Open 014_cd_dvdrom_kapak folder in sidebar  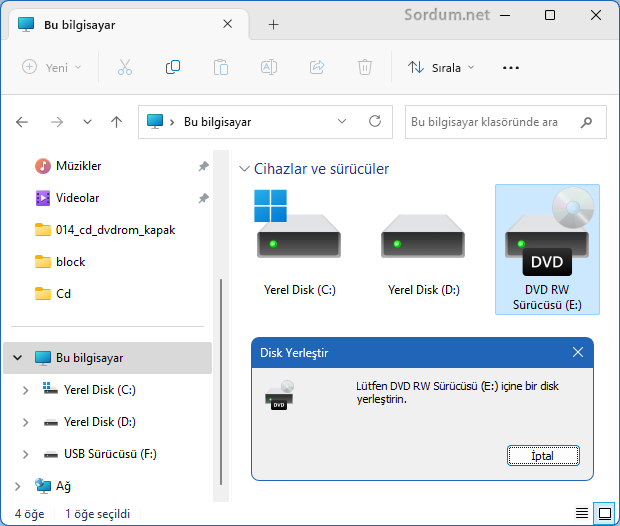coord(105,230)
